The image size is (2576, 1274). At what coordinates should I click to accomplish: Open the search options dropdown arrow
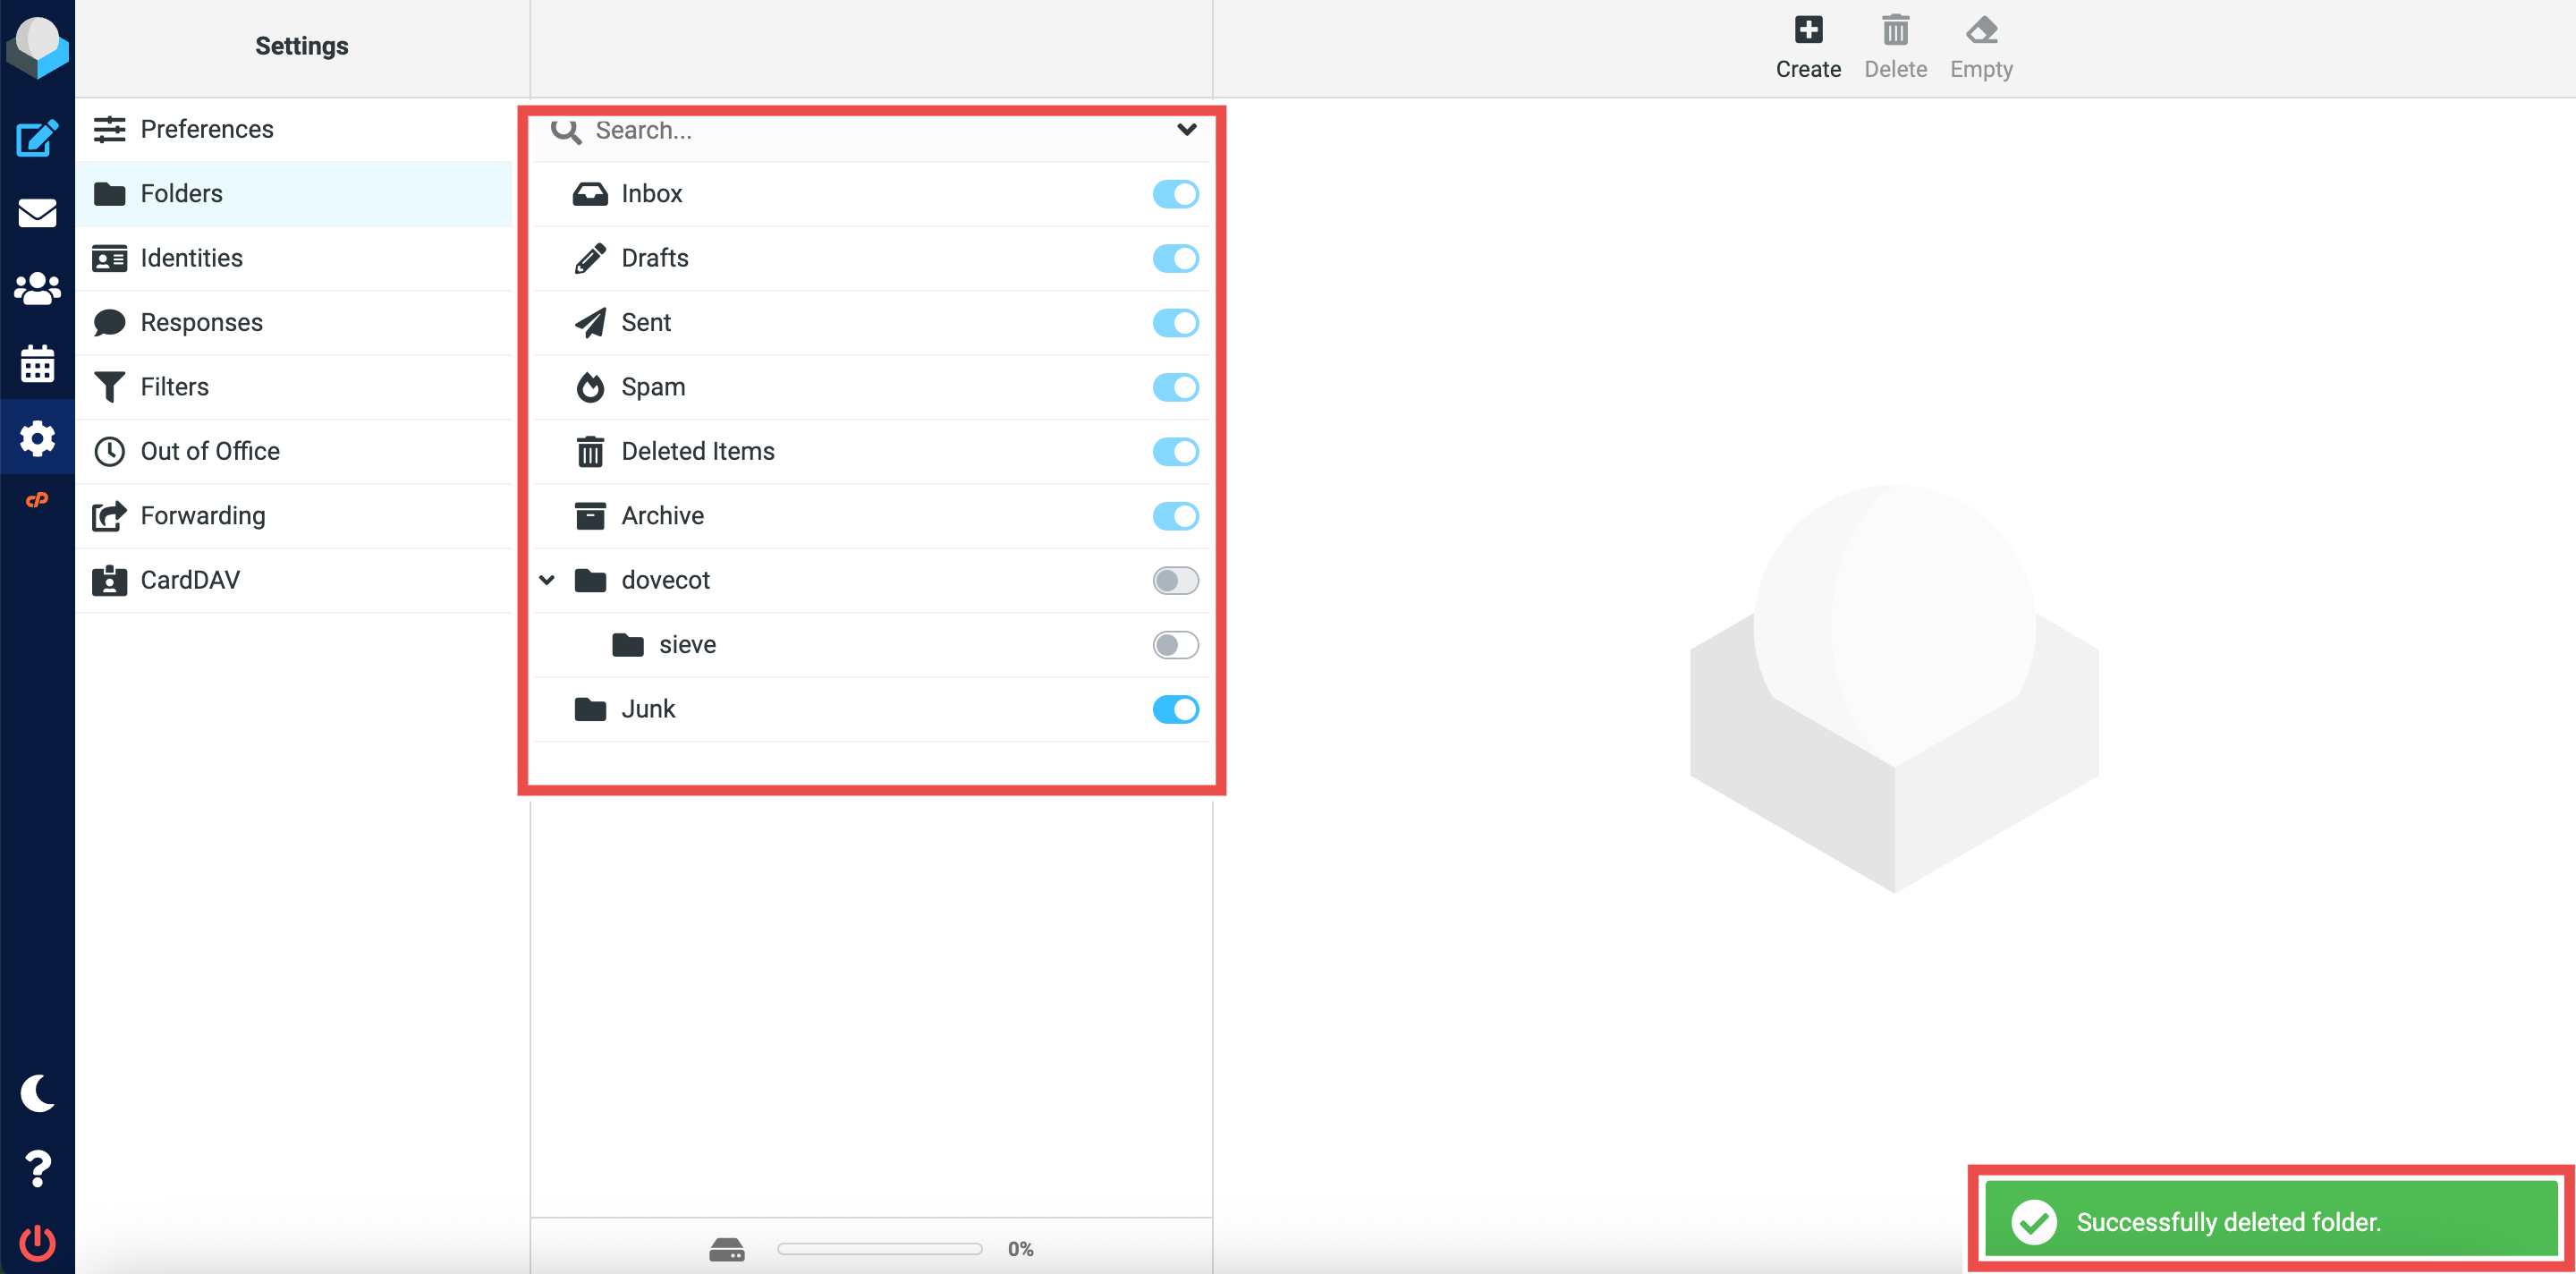click(x=1186, y=130)
